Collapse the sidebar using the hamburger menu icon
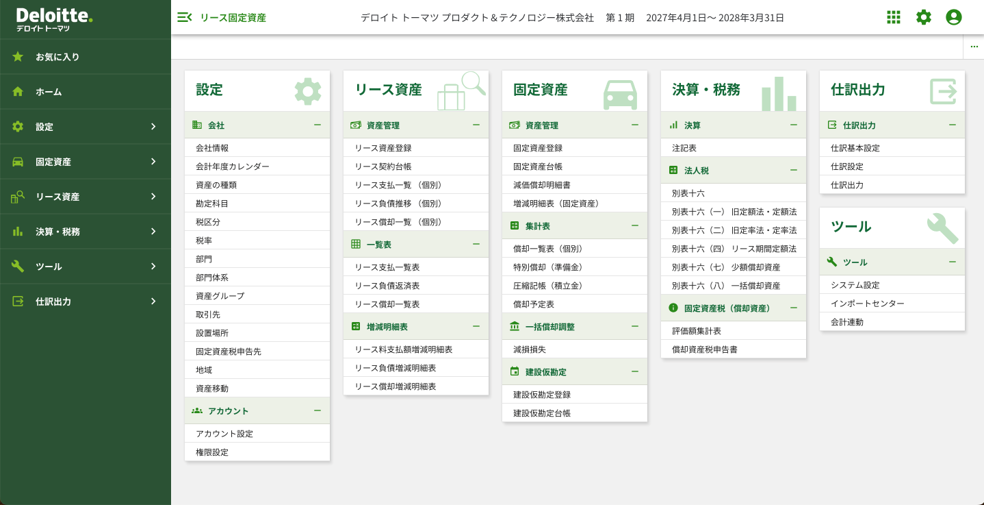 coord(184,17)
